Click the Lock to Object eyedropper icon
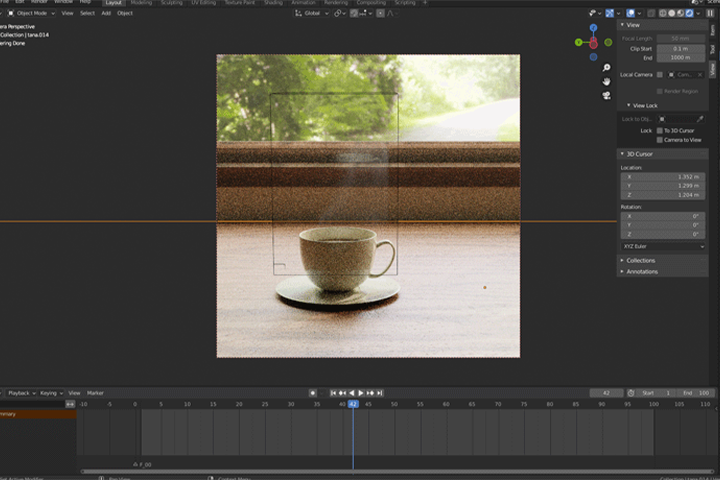This screenshot has height=480, width=720. pyautogui.click(x=700, y=119)
